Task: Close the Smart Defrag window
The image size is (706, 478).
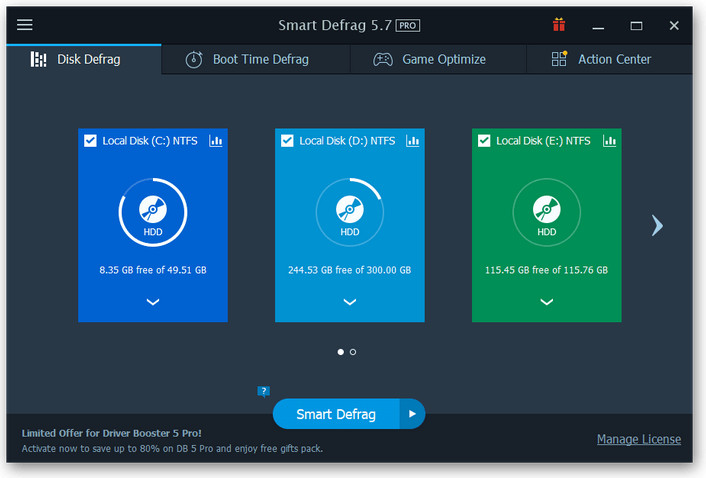Action: tap(674, 26)
